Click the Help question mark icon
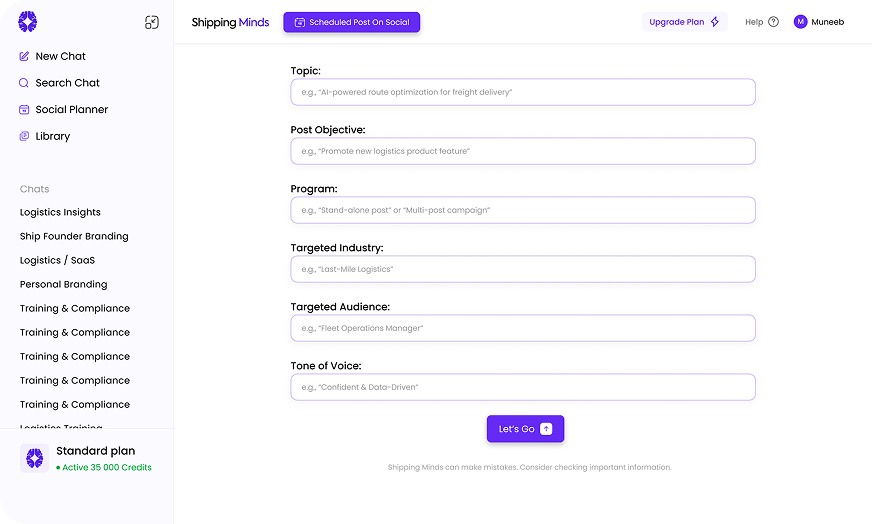Viewport: 872px width, 524px height. pos(773,22)
